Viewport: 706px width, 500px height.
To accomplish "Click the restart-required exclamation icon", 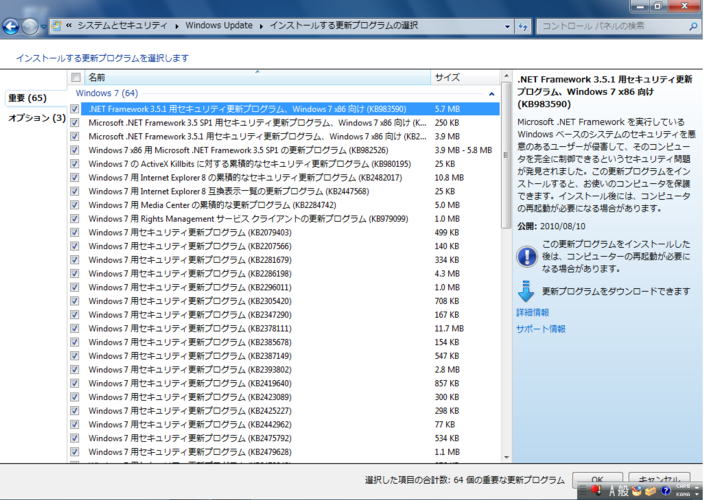I will (526, 257).
